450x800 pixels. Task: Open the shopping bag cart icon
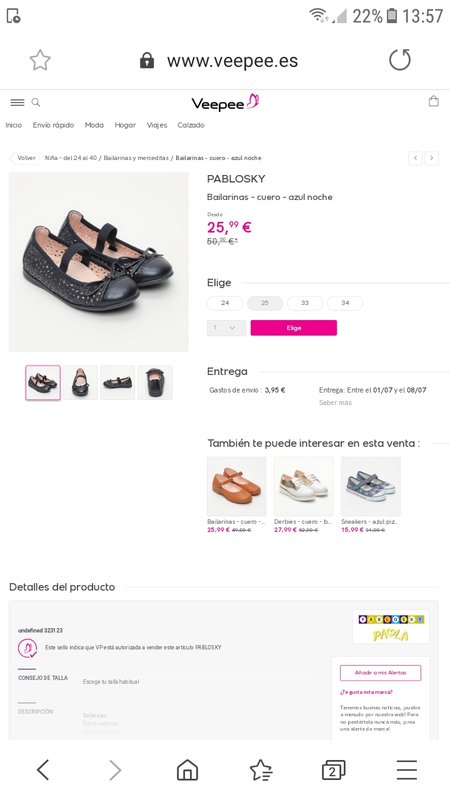coord(433,101)
